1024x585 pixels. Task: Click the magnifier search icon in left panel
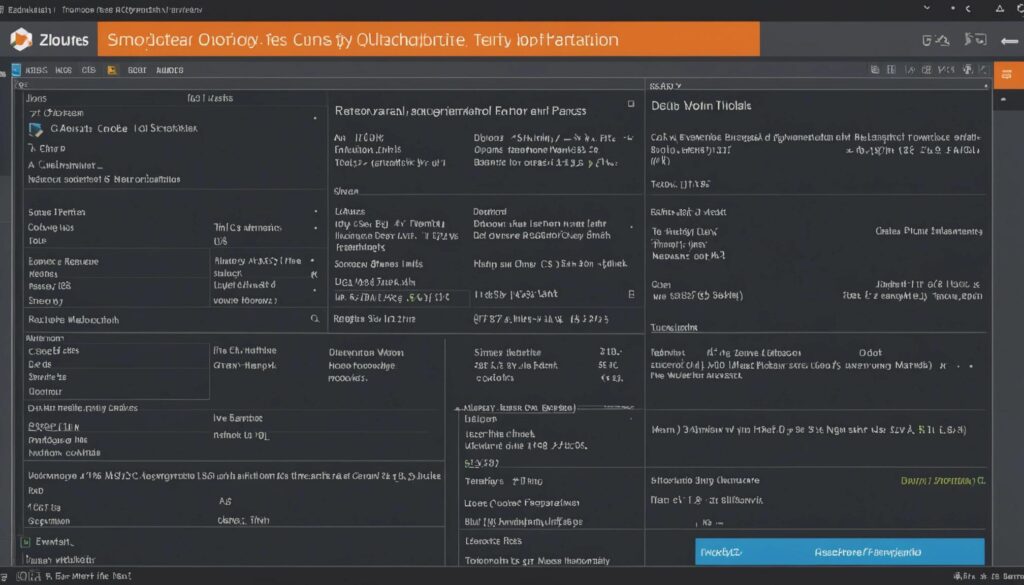click(x=315, y=319)
